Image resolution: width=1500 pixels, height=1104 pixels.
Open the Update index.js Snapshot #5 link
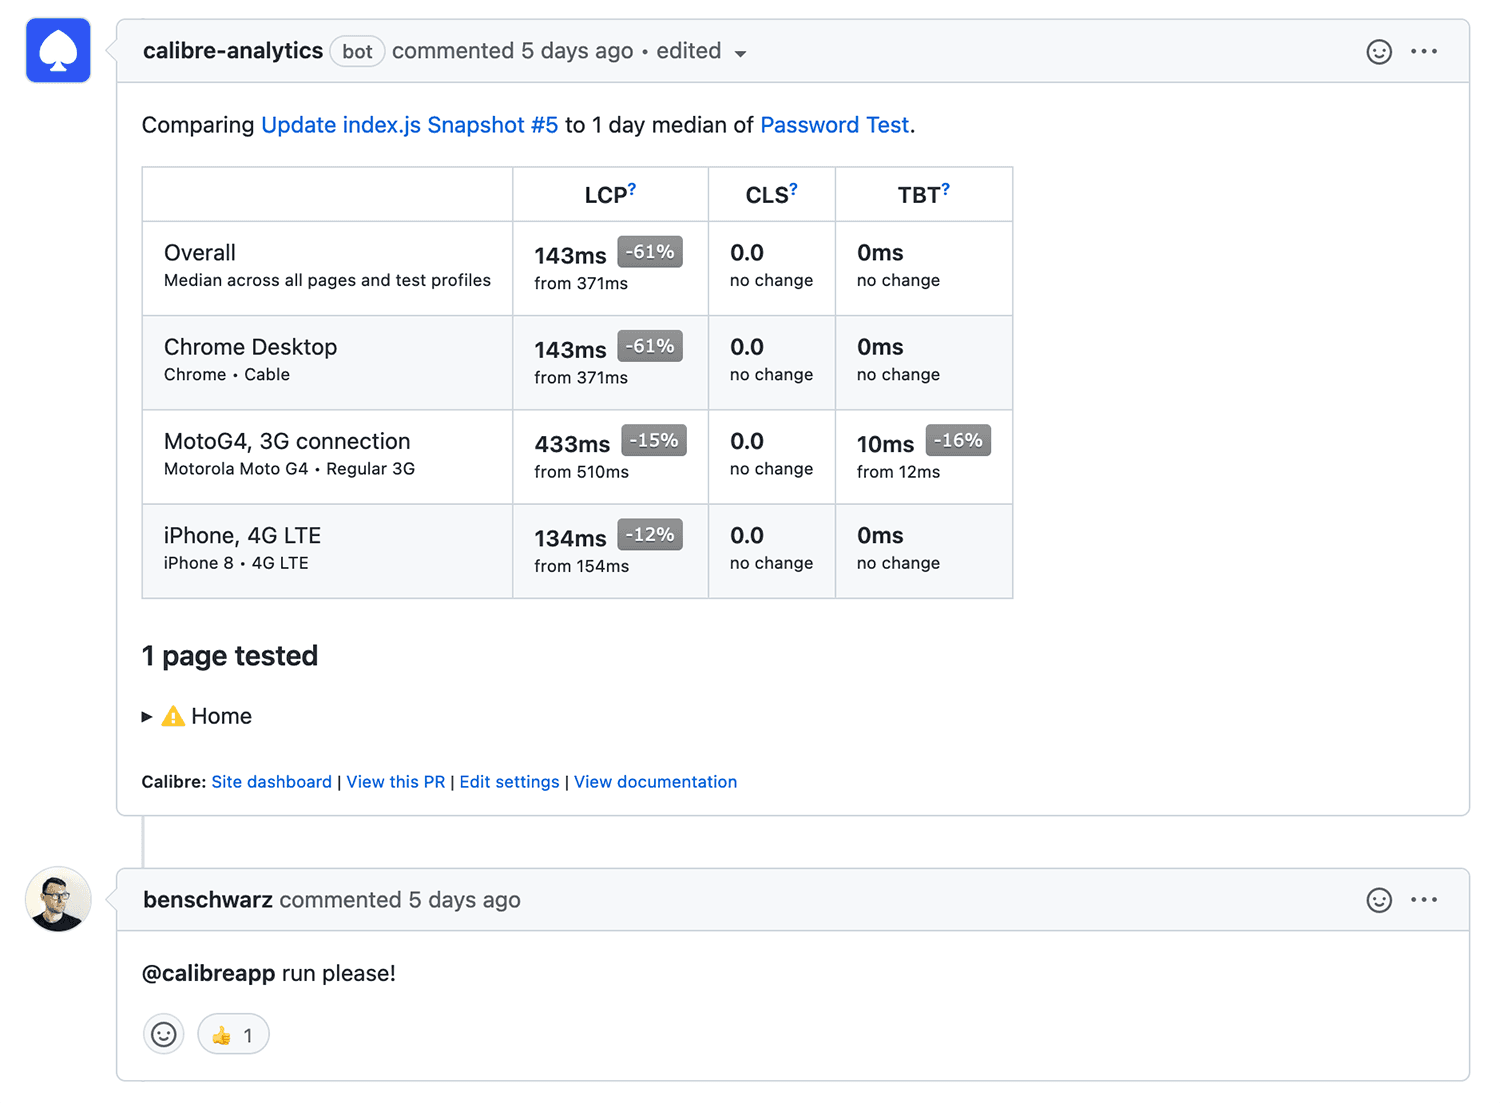point(409,124)
